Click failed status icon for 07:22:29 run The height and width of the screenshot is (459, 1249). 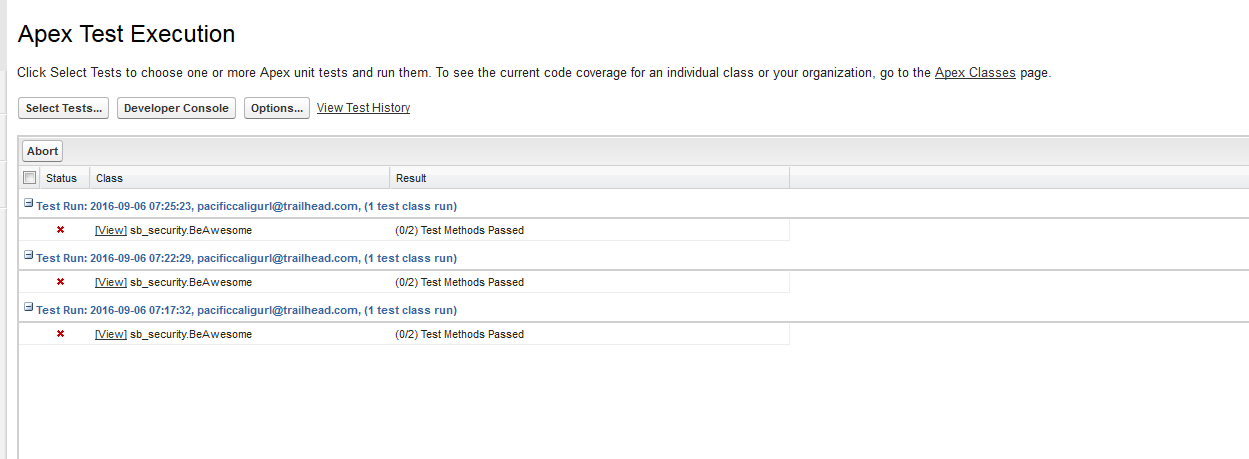[60, 282]
